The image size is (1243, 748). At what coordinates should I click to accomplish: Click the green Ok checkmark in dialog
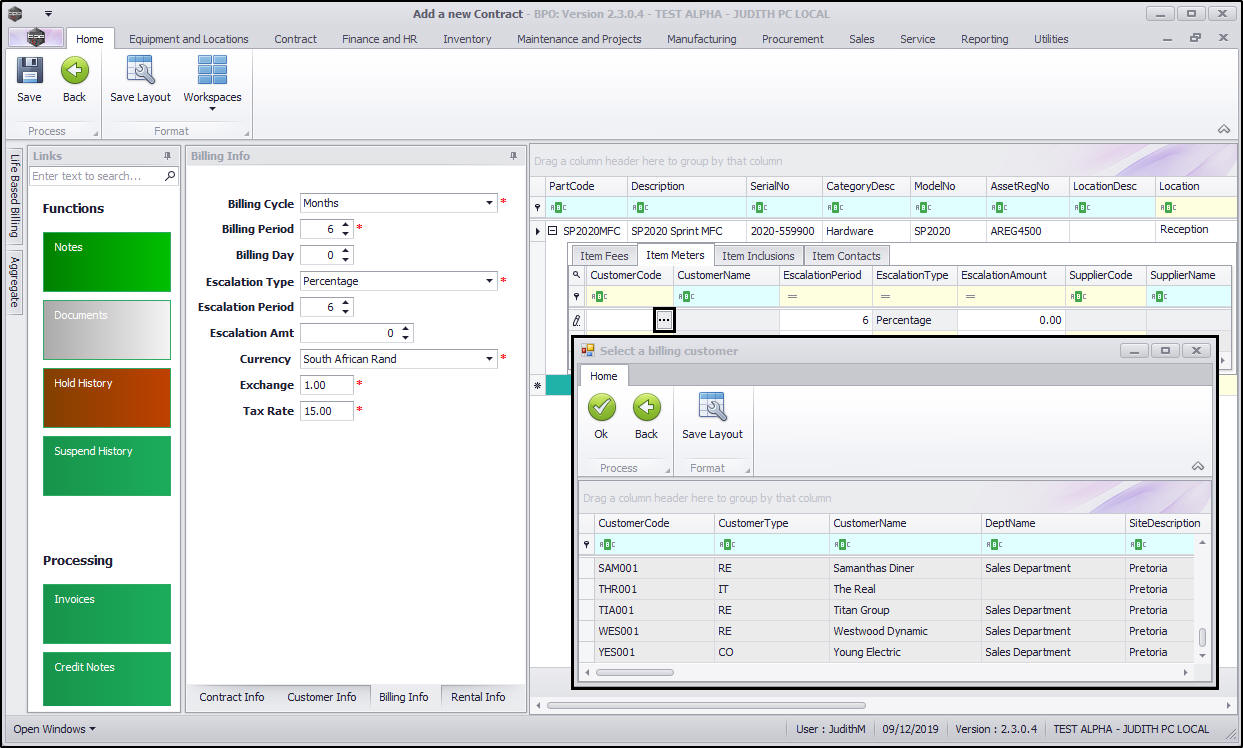coord(601,408)
